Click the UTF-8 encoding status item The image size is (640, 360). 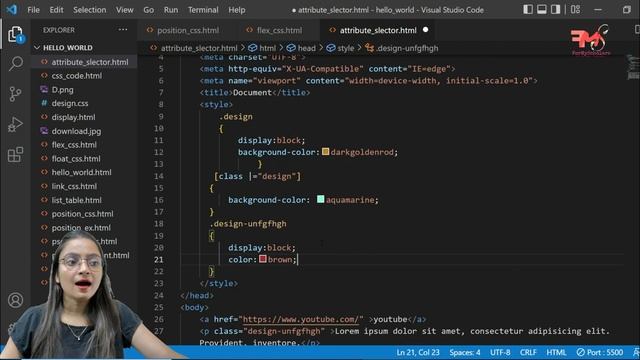click(x=500, y=352)
